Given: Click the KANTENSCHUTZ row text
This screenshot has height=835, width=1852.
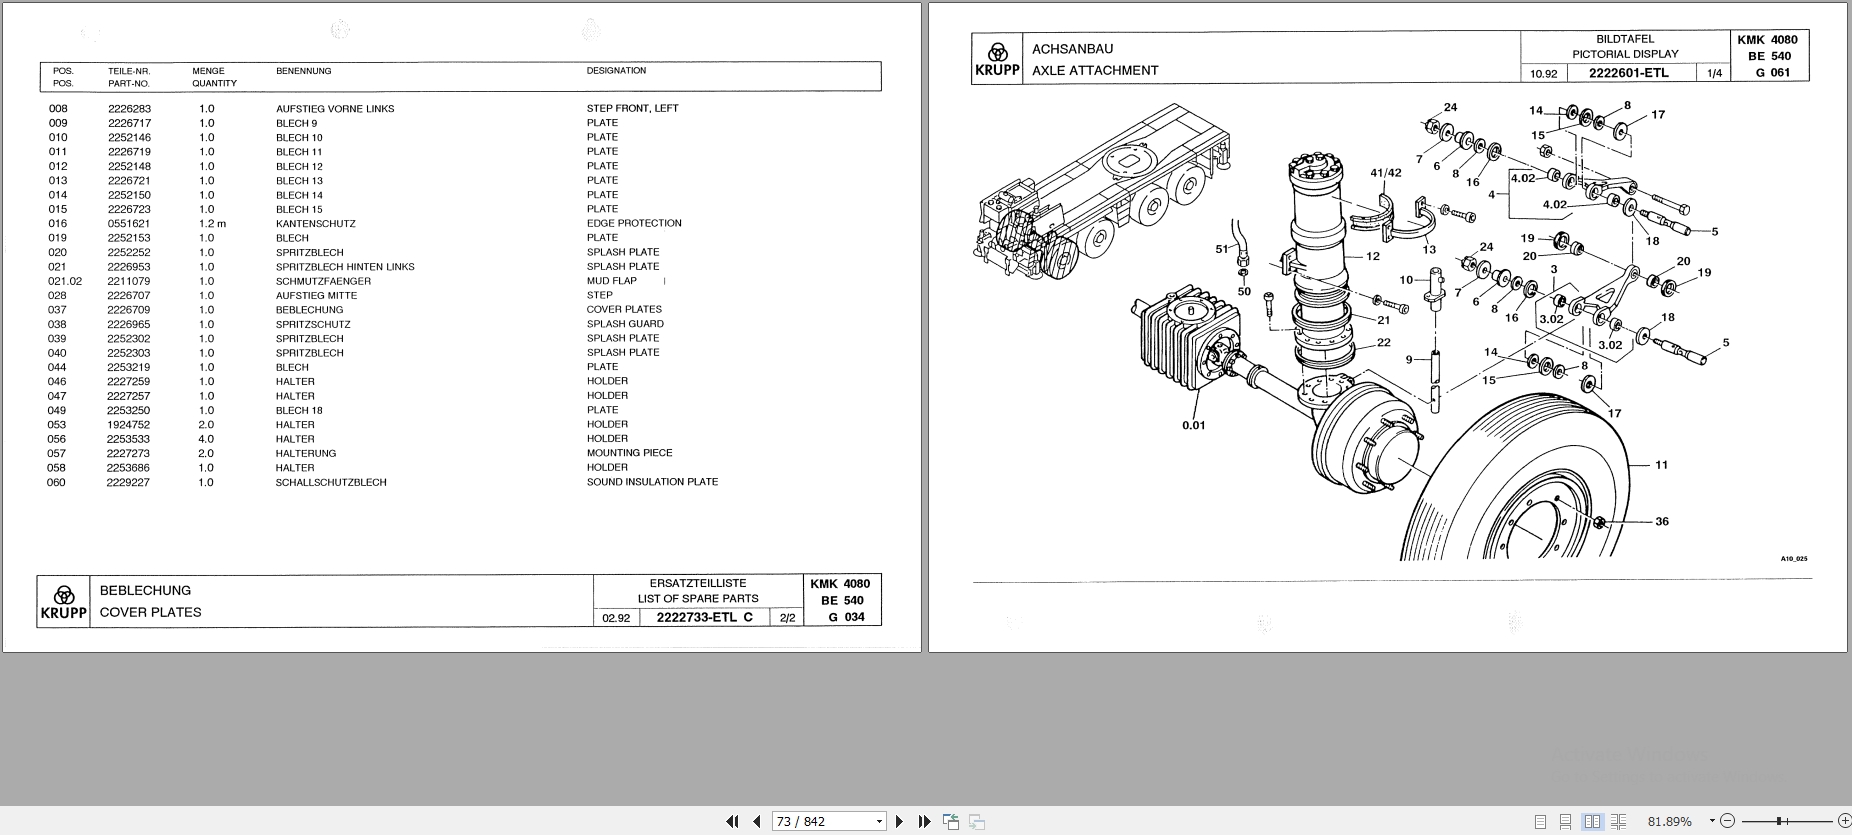Looking at the screenshot, I should point(316,224).
